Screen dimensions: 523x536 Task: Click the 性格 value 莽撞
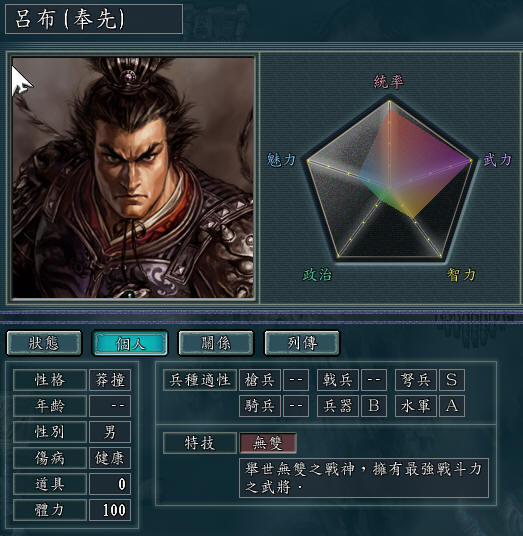pos(110,380)
